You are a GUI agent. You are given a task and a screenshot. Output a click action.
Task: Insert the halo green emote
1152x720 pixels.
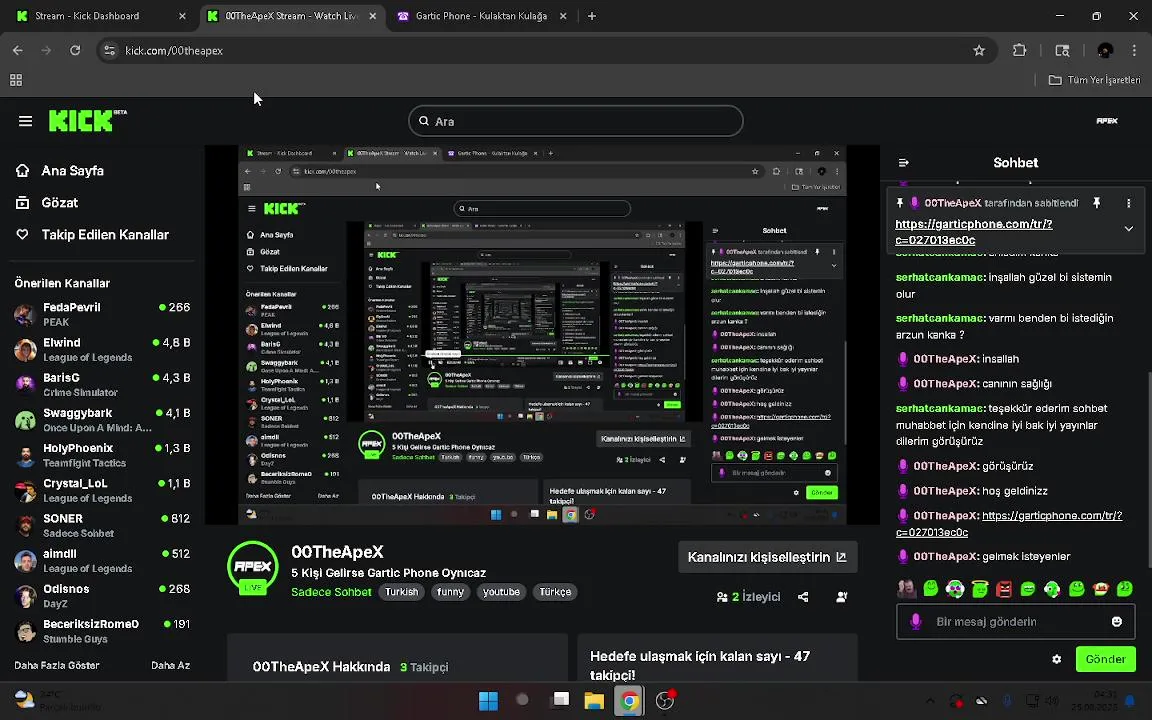979,588
